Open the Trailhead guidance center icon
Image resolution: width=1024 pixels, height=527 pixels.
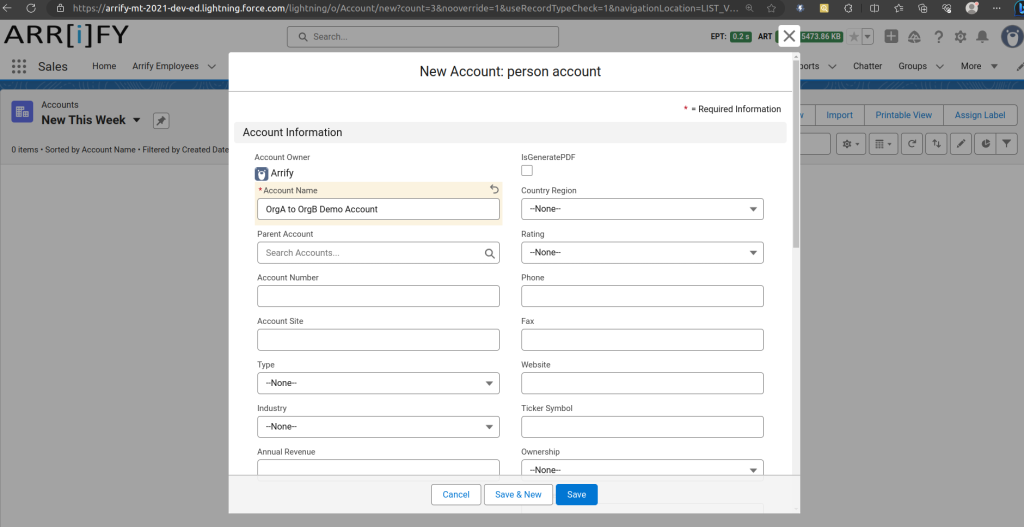(914, 37)
